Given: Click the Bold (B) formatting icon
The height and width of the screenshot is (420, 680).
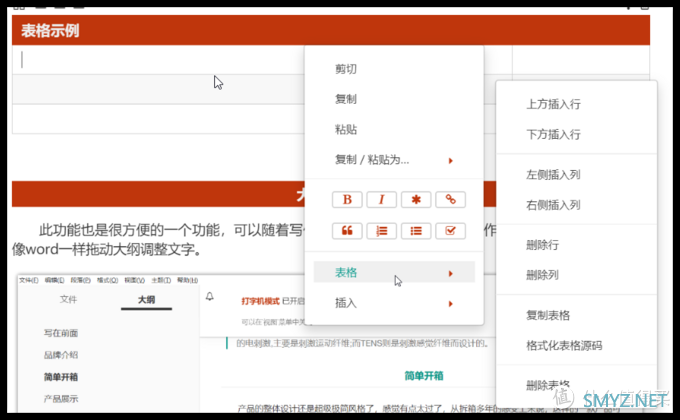Looking at the screenshot, I should pos(347,199).
